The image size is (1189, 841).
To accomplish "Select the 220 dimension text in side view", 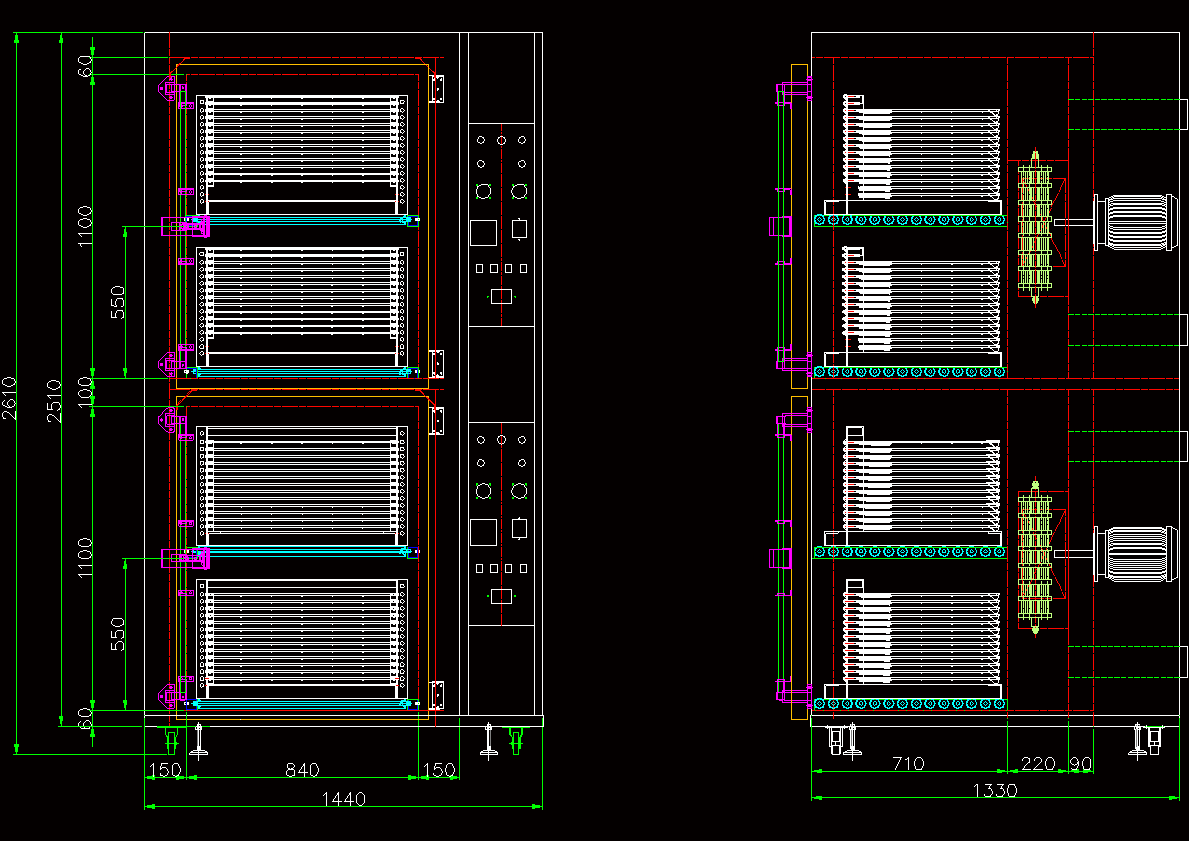I will (x=1038, y=764).
